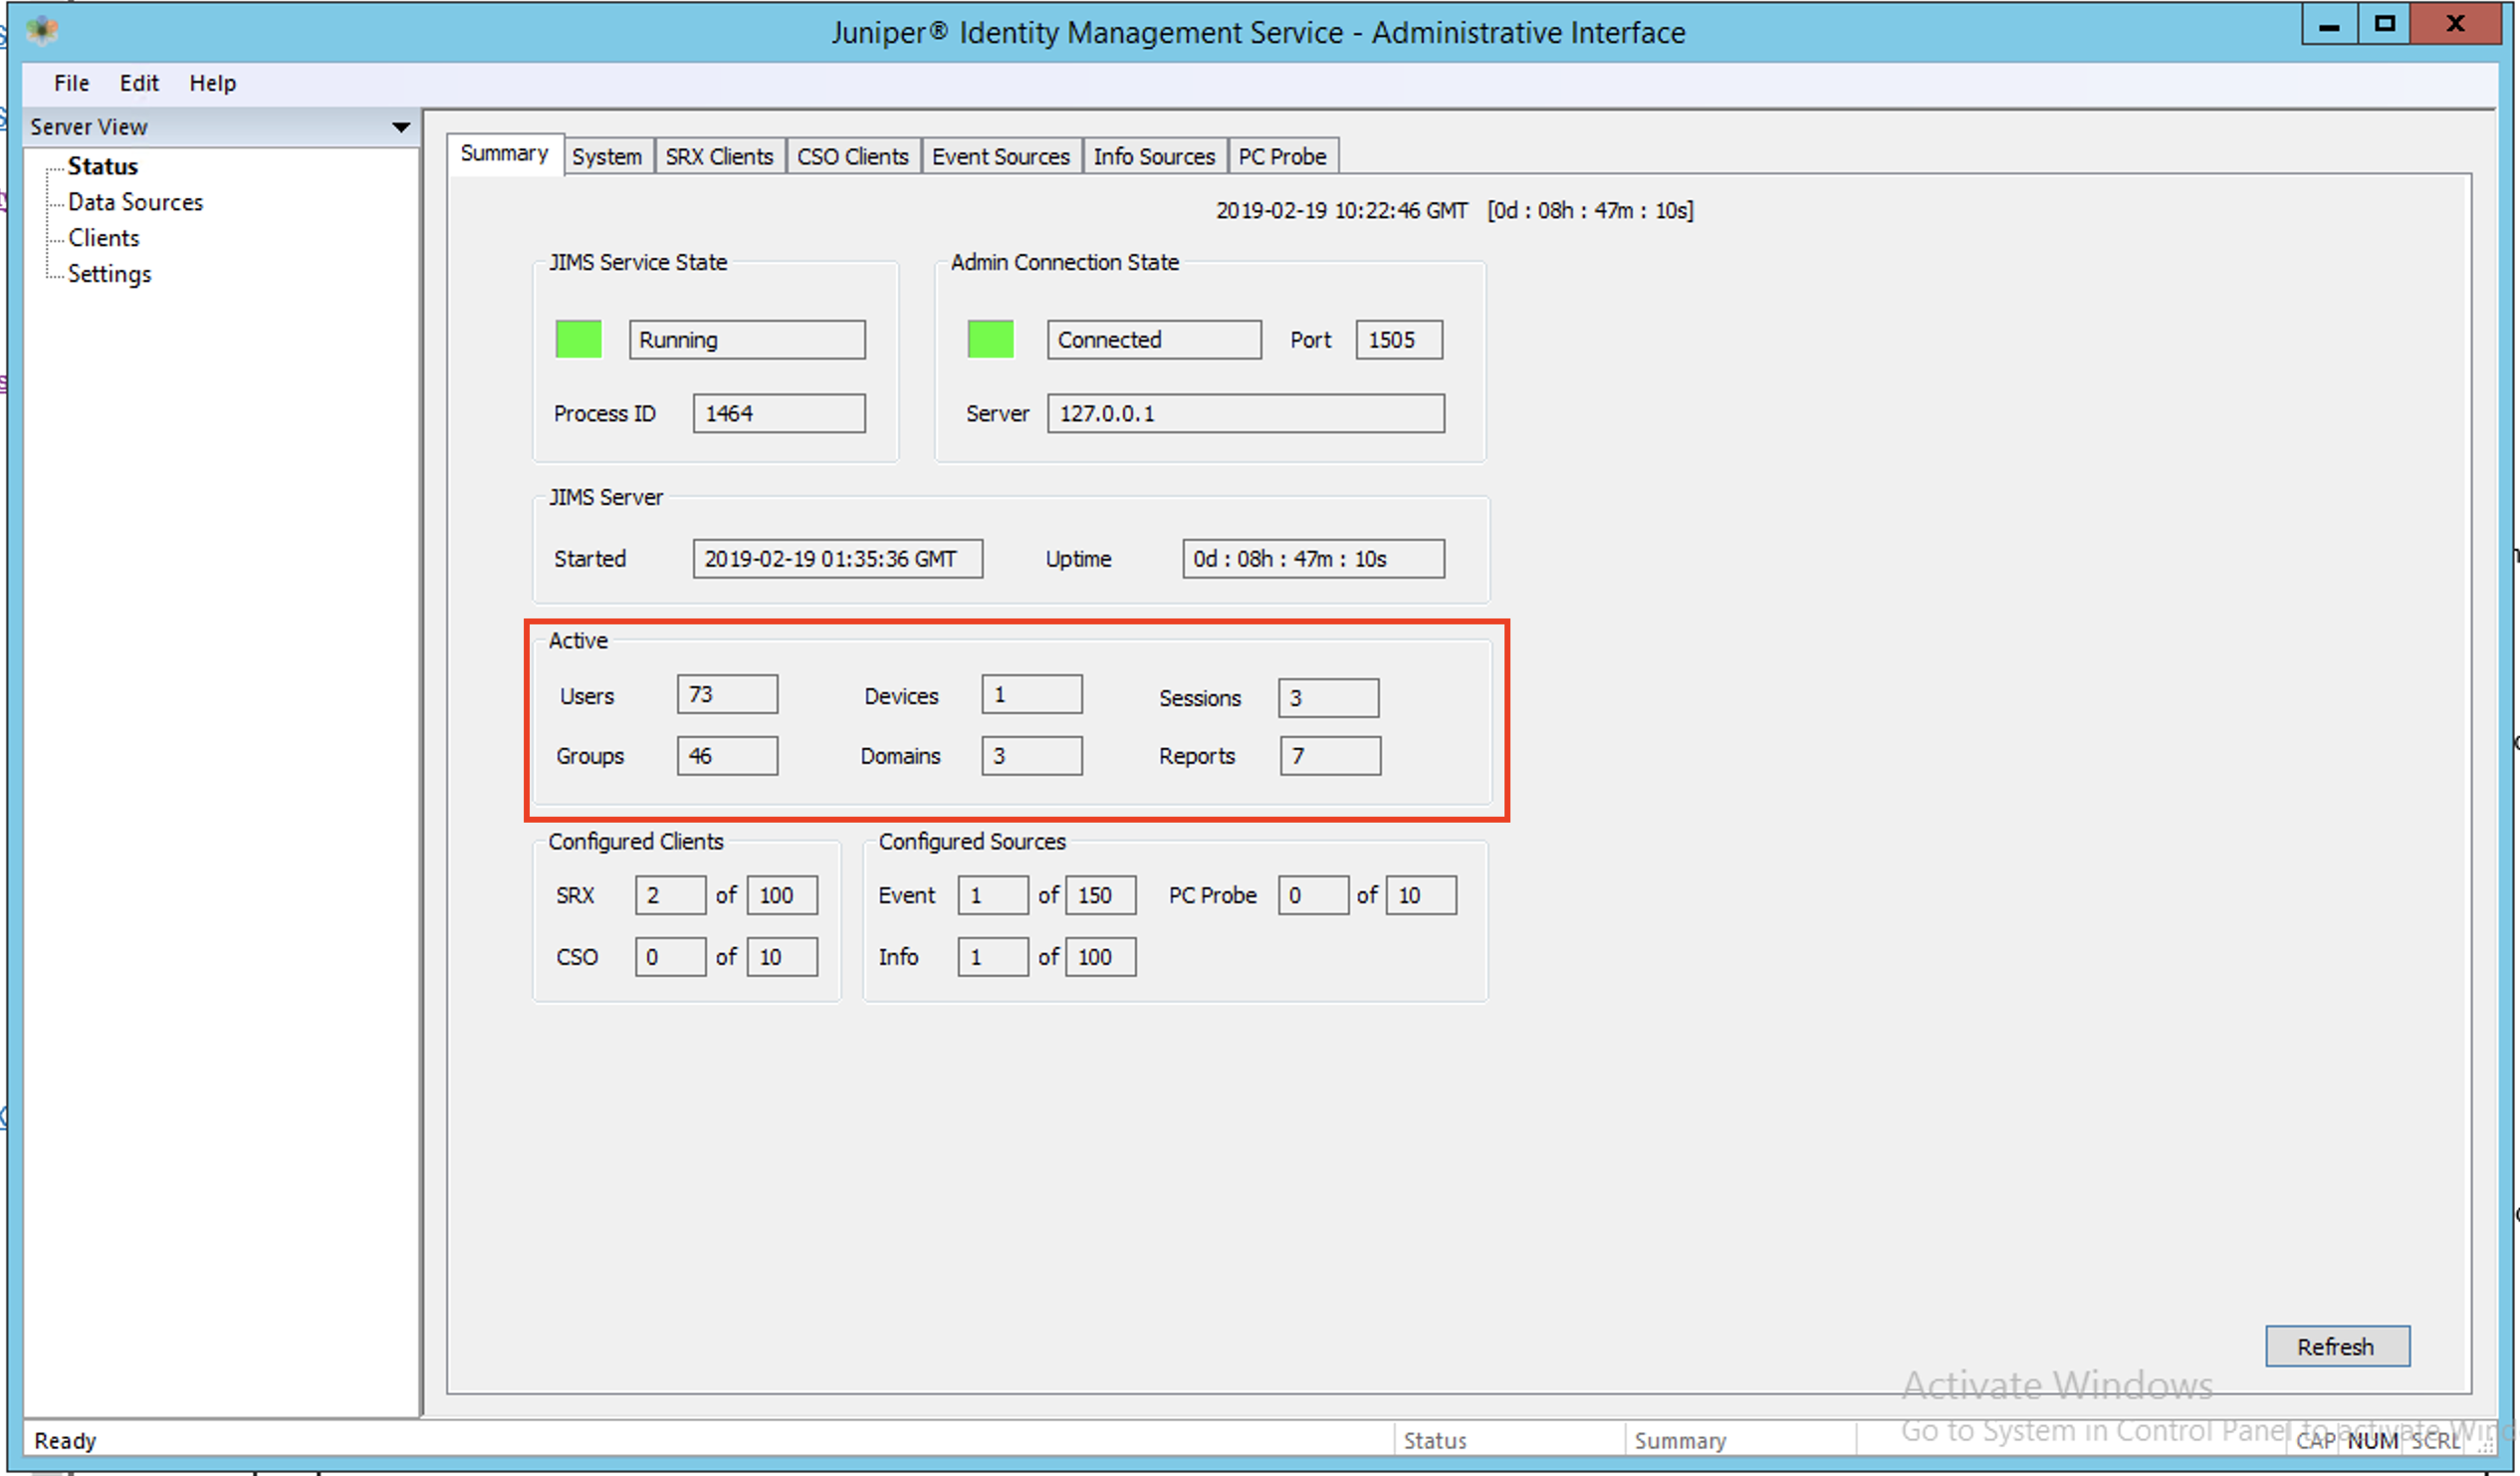This screenshot has height=1476, width=2520.
Task: Click the JIMS application icon in title bar
Action: coord(42,30)
